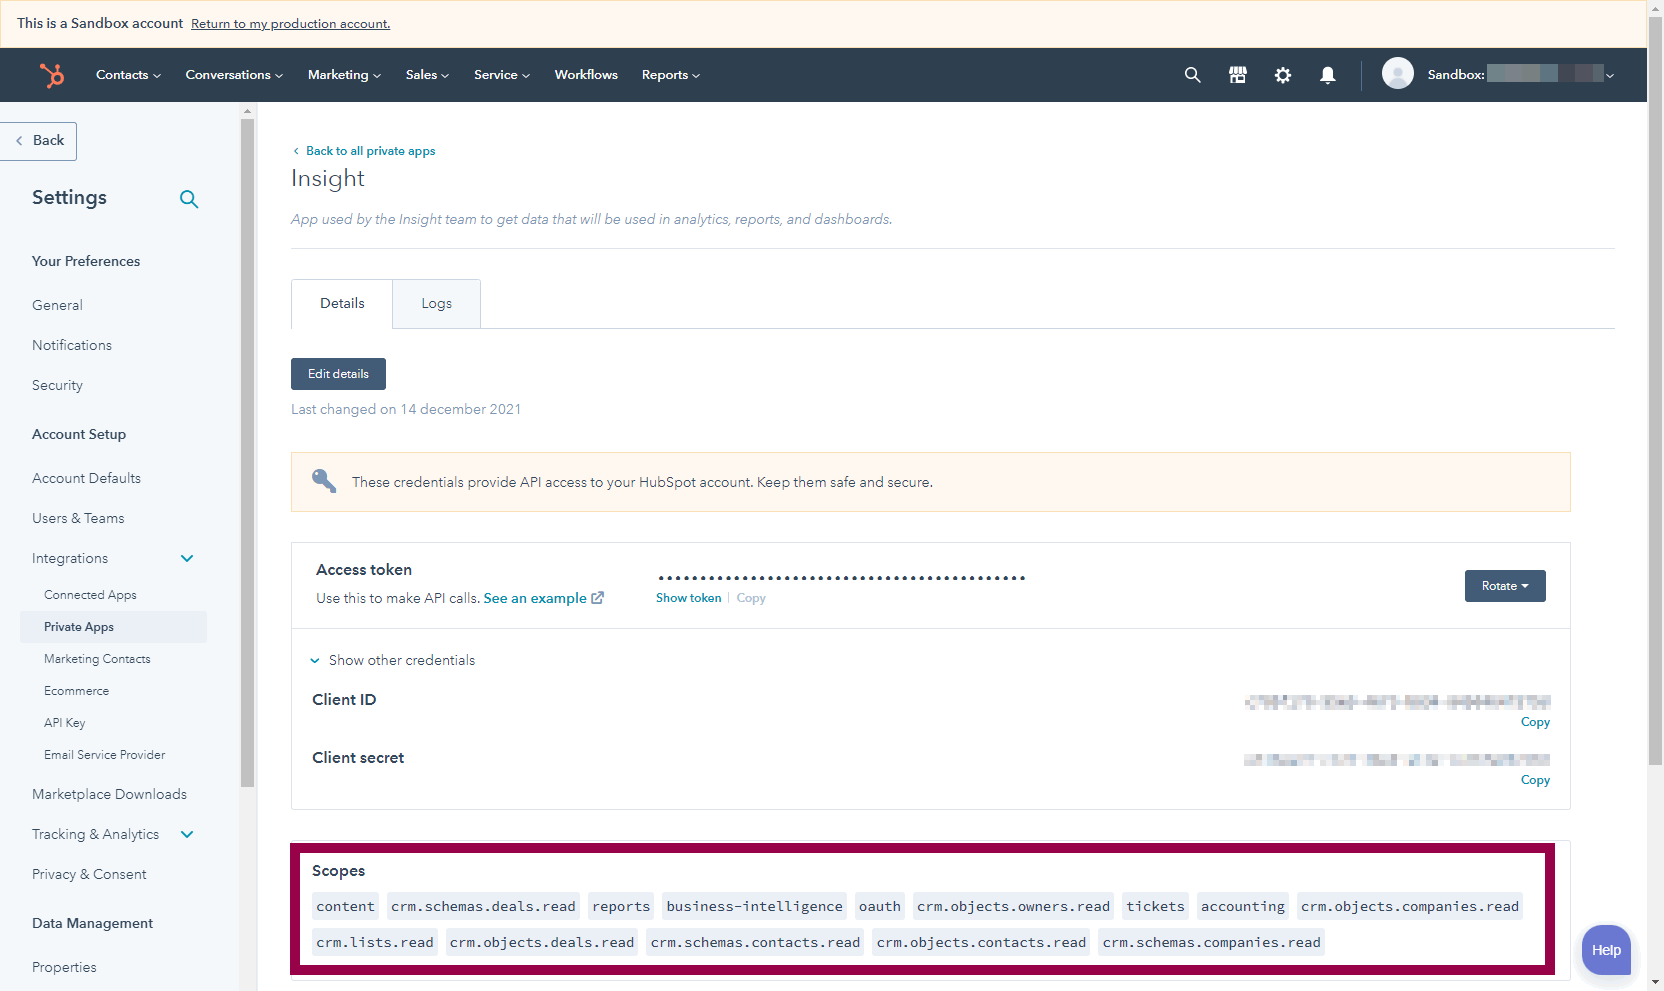The width and height of the screenshot is (1664, 991).
Task: Open search with the magnifier icon in navbar
Action: pos(1192,75)
